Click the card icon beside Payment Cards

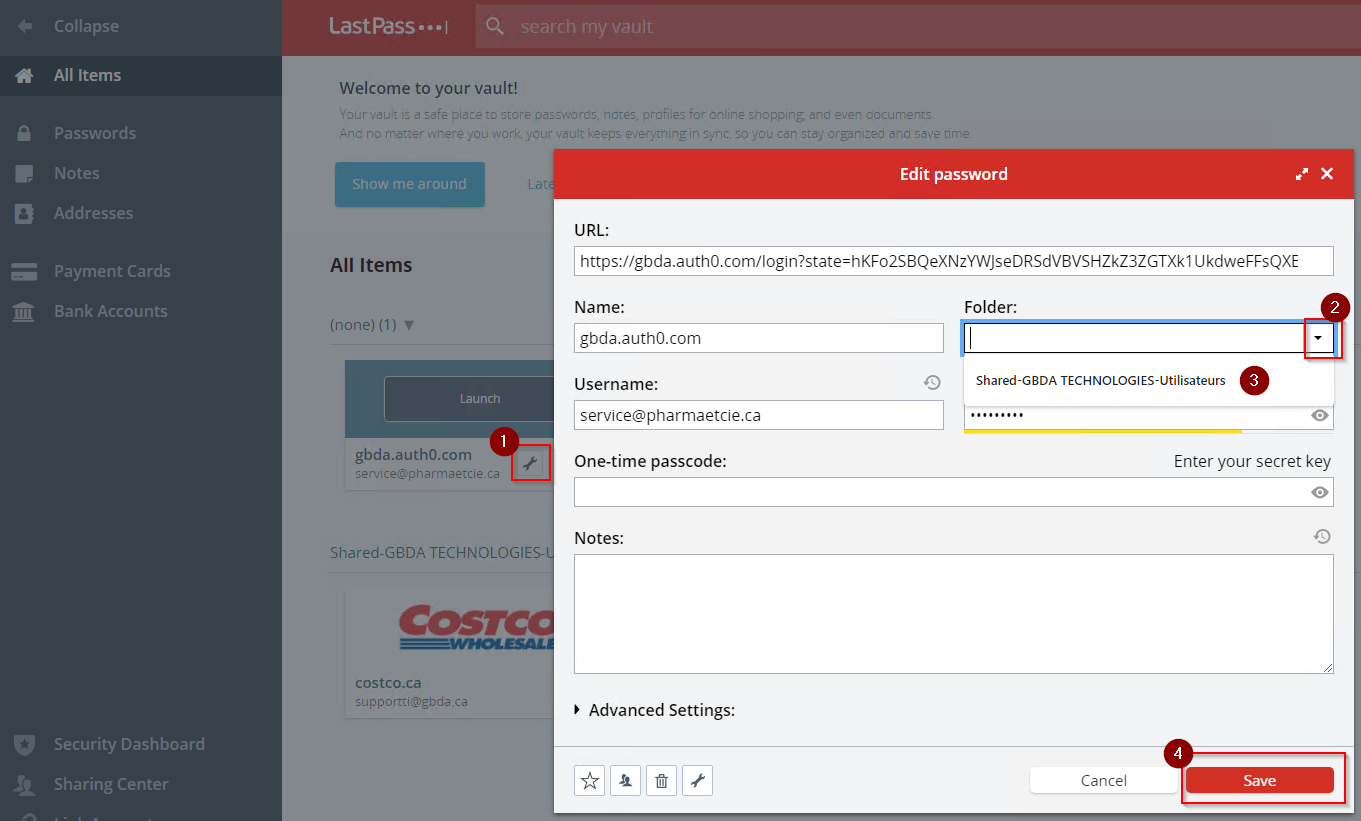pyautogui.click(x=24, y=271)
